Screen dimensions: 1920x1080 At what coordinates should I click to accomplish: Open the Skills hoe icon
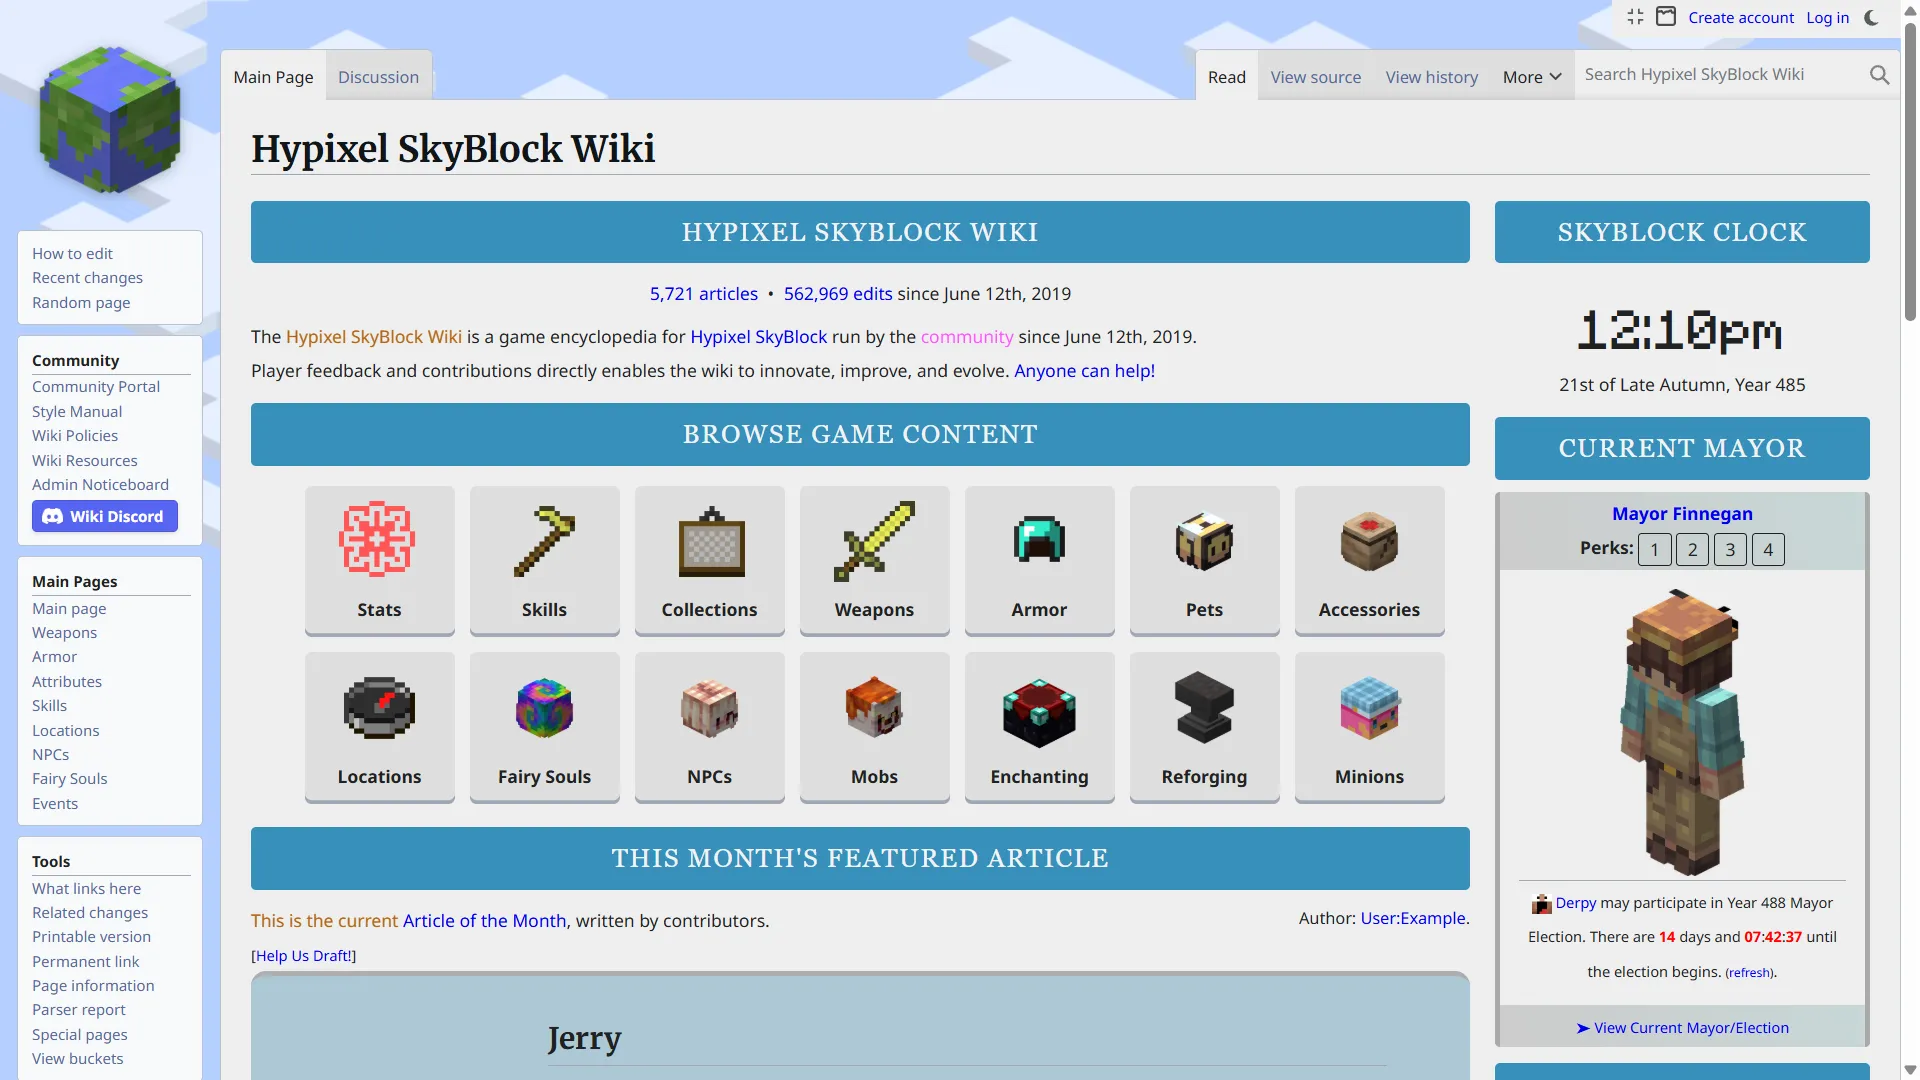[544, 540]
